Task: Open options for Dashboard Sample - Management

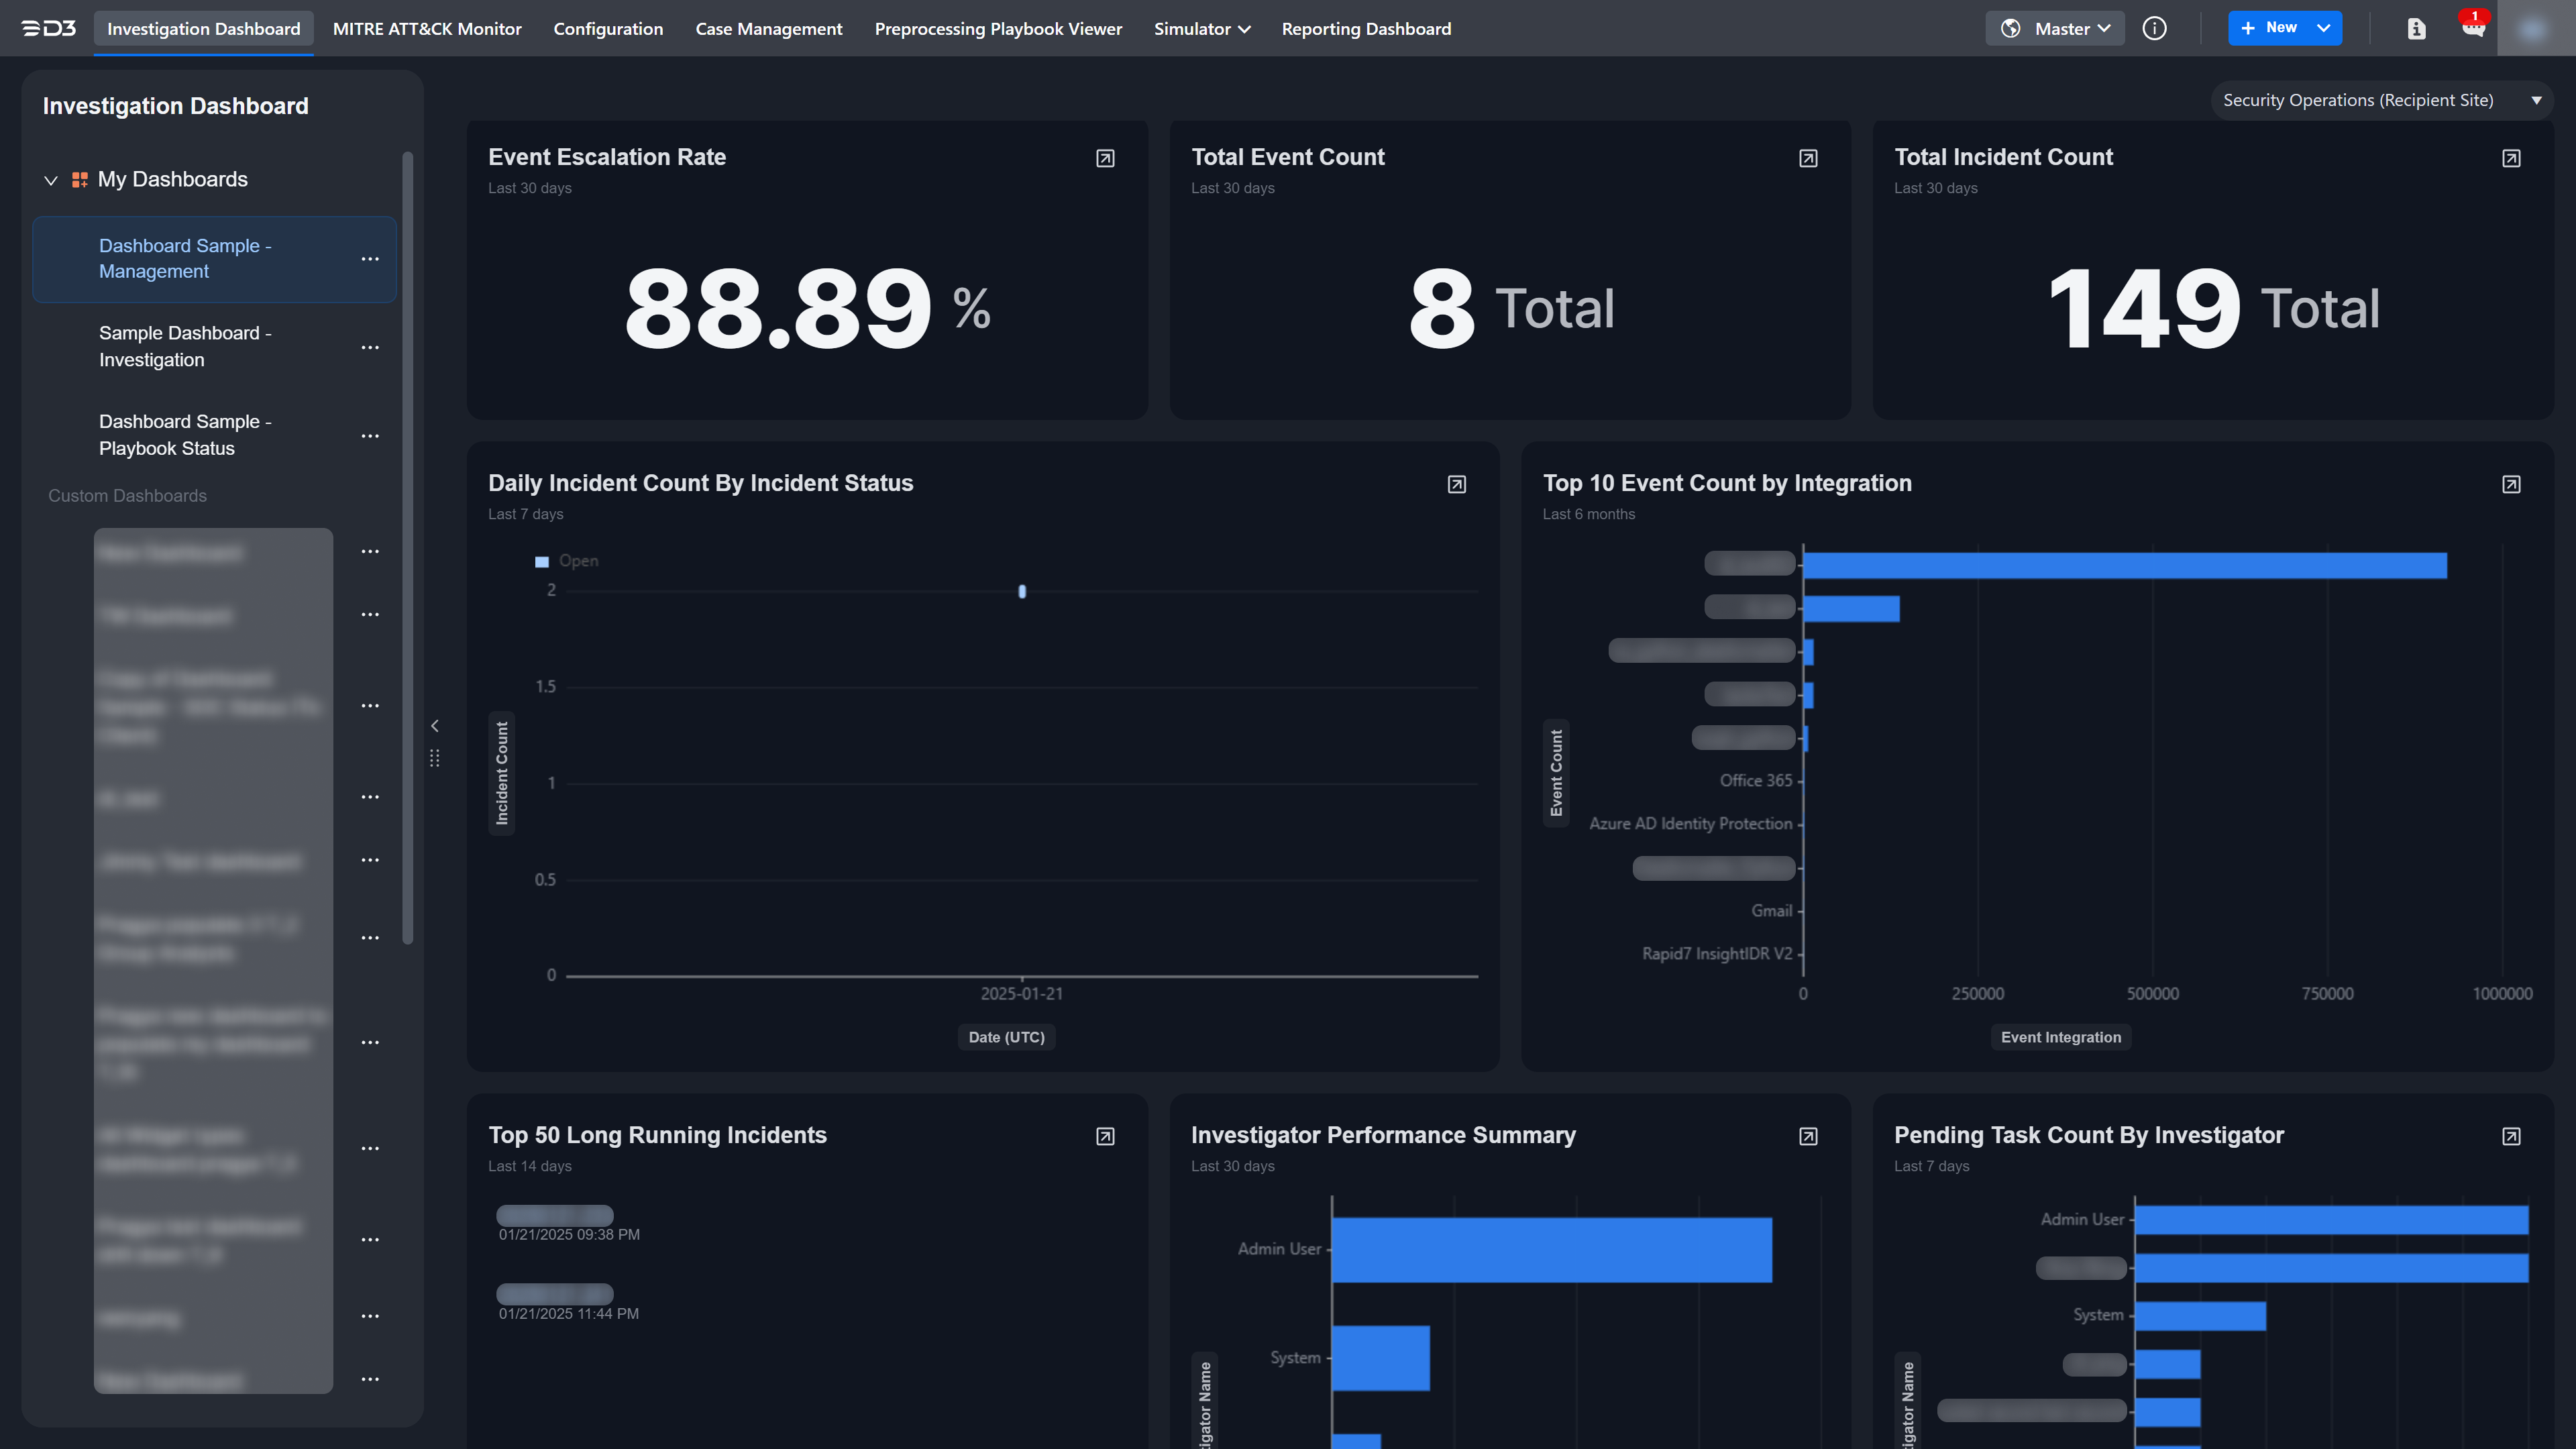Action: [x=370, y=259]
